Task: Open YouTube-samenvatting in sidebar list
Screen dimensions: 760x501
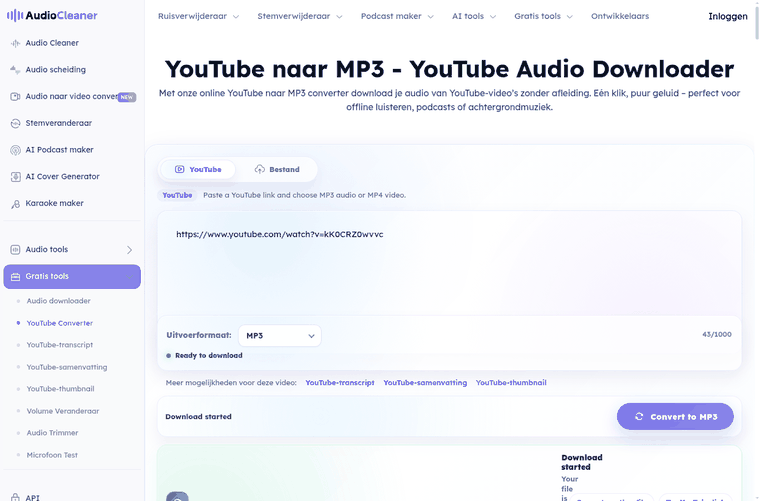Action: point(67,367)
